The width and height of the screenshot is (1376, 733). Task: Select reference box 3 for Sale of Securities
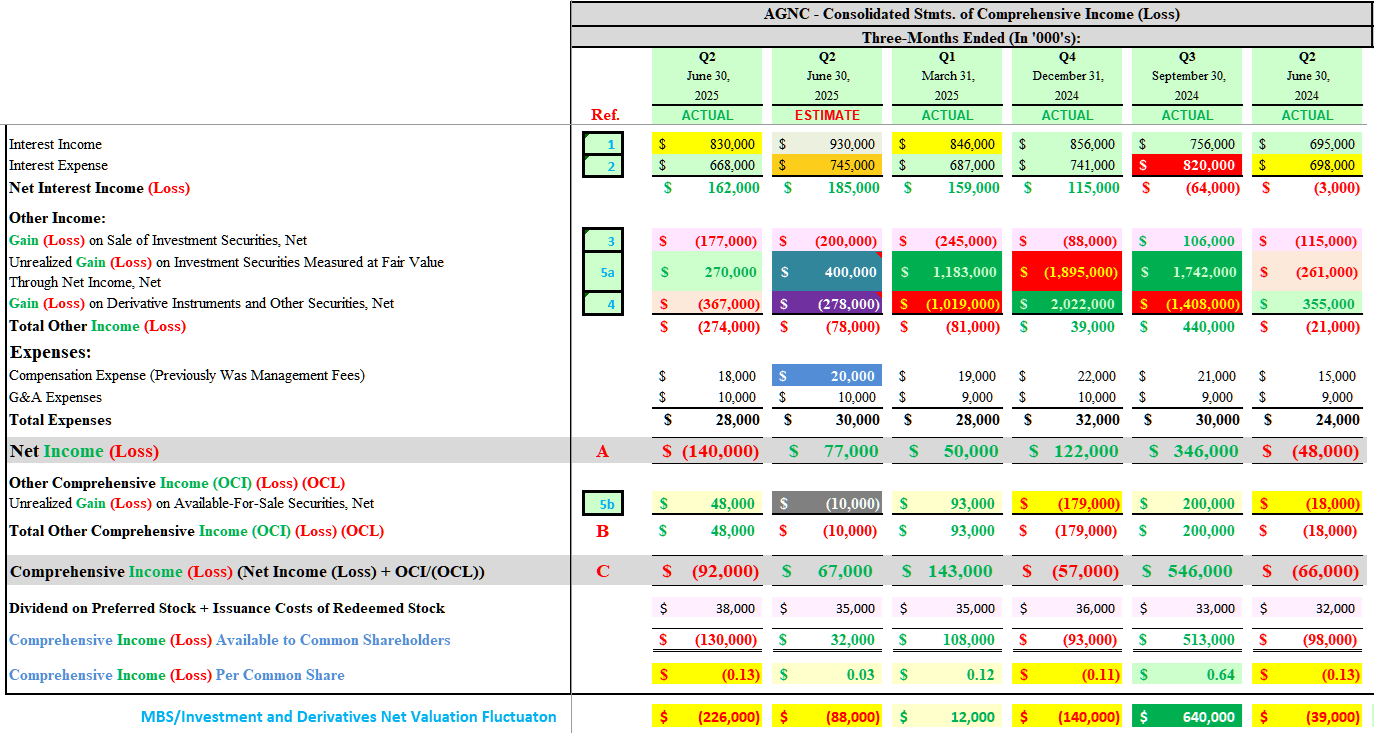[x=603, y=240]
